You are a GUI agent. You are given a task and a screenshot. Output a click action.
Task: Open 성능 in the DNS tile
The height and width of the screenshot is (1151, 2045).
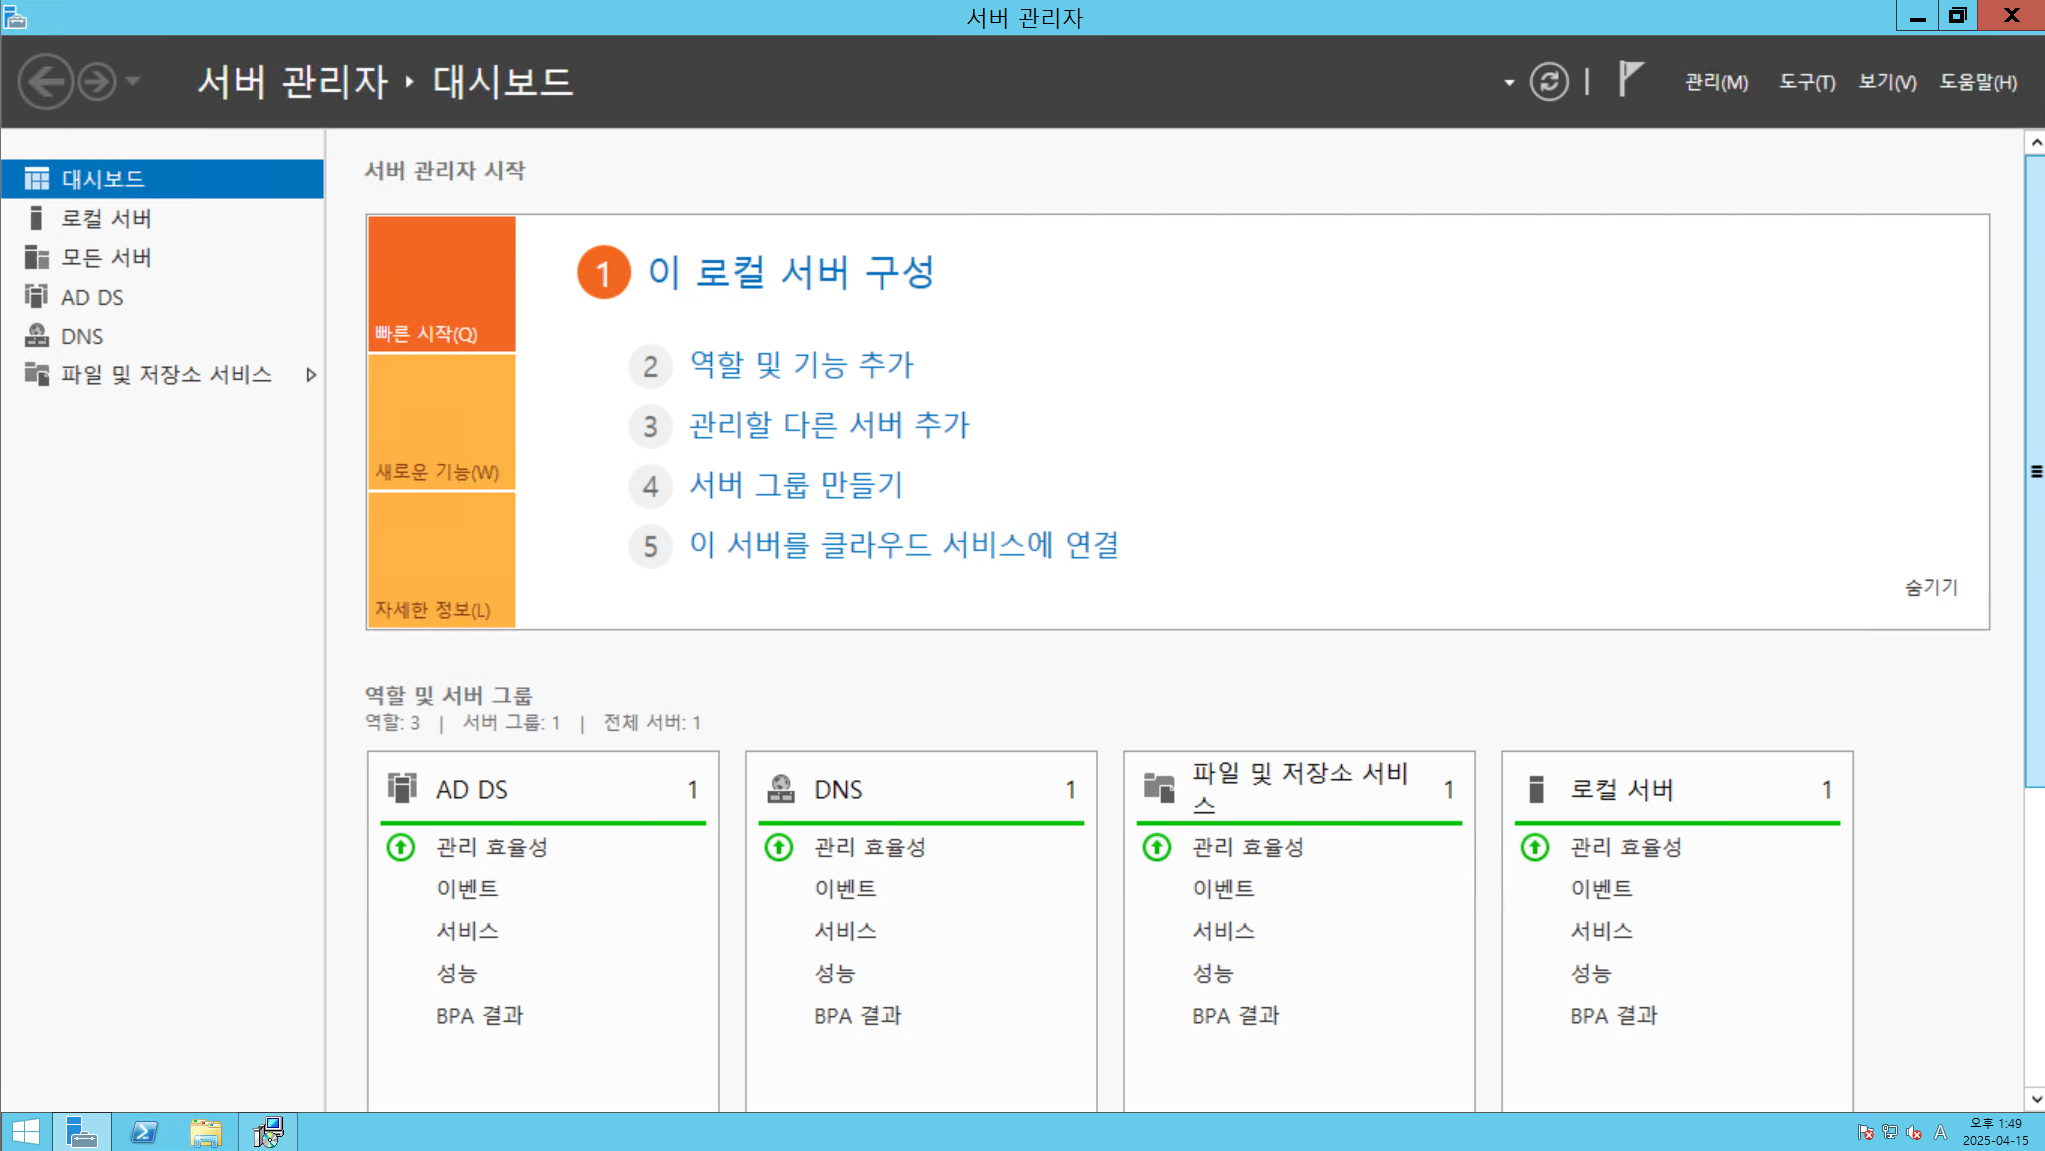[835, 974]
